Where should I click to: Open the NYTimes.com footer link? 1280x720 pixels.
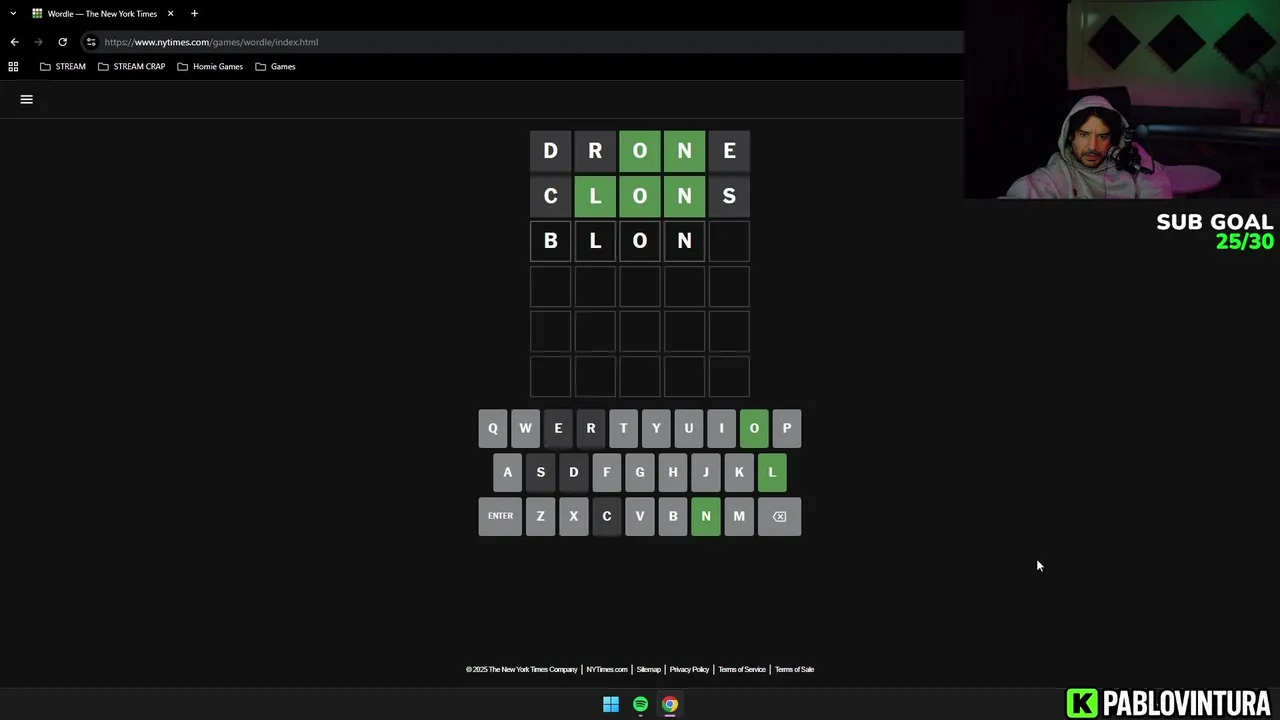tap(607, 669)
